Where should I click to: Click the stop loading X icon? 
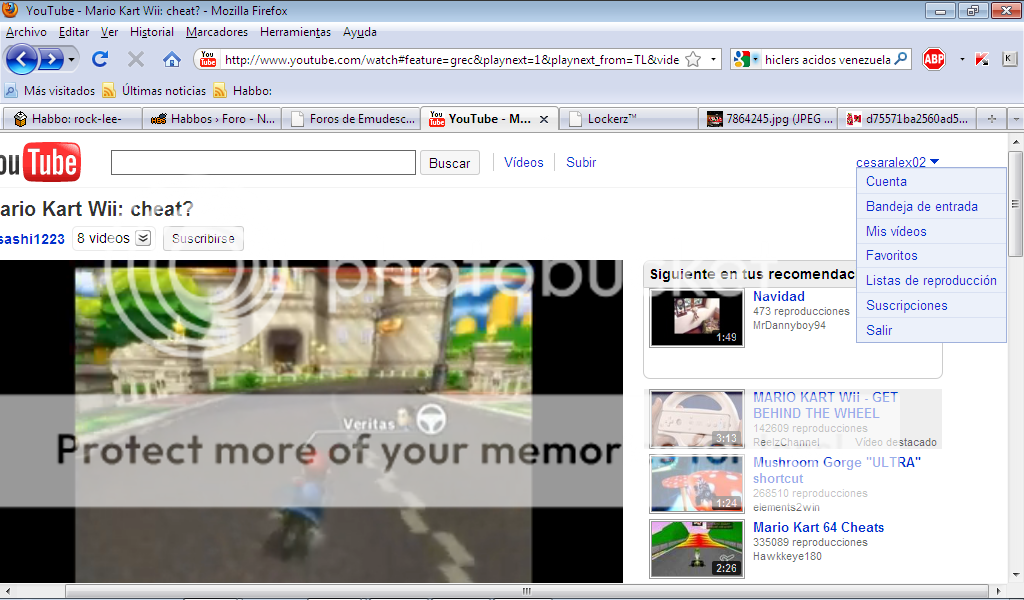[136, 60]
